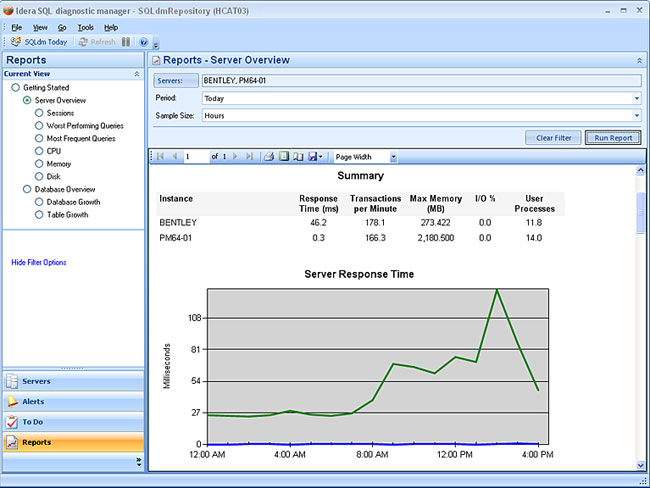Open the toolbar options overflow arrow
The image size is (650, 488).
[x=156, y=45]
